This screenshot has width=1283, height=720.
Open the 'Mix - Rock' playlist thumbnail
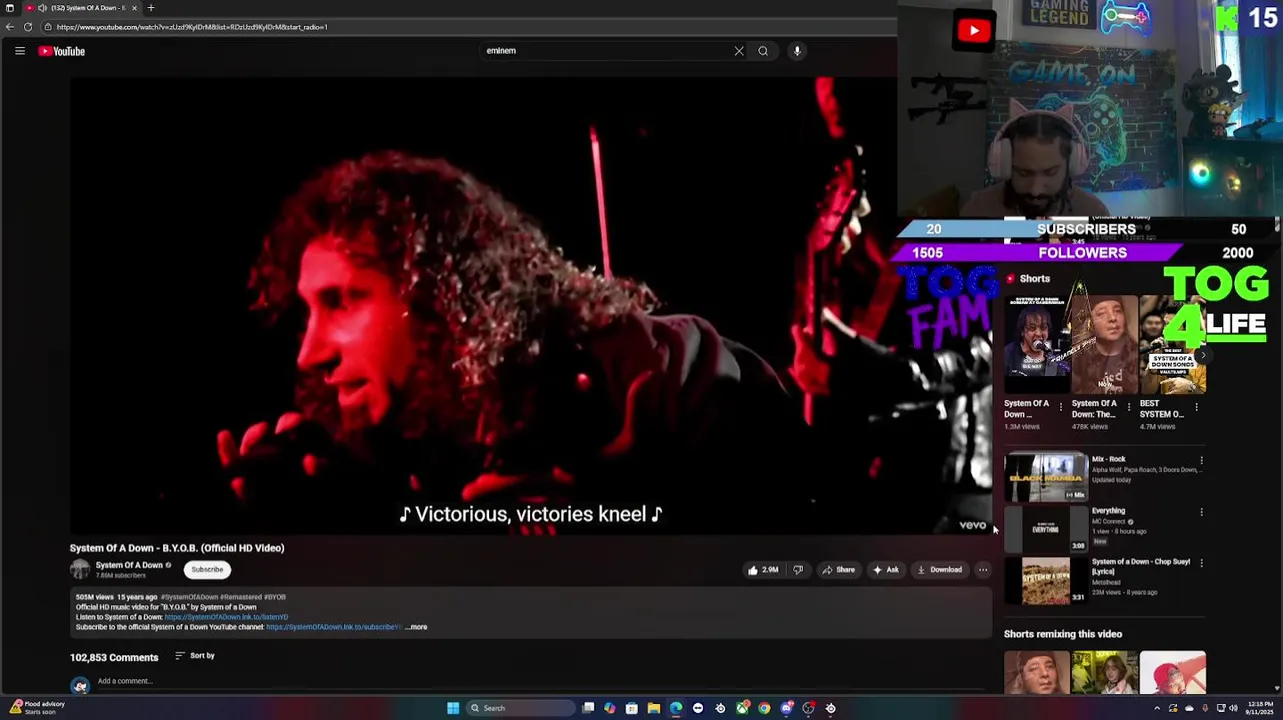click(x=1045, y=476)
